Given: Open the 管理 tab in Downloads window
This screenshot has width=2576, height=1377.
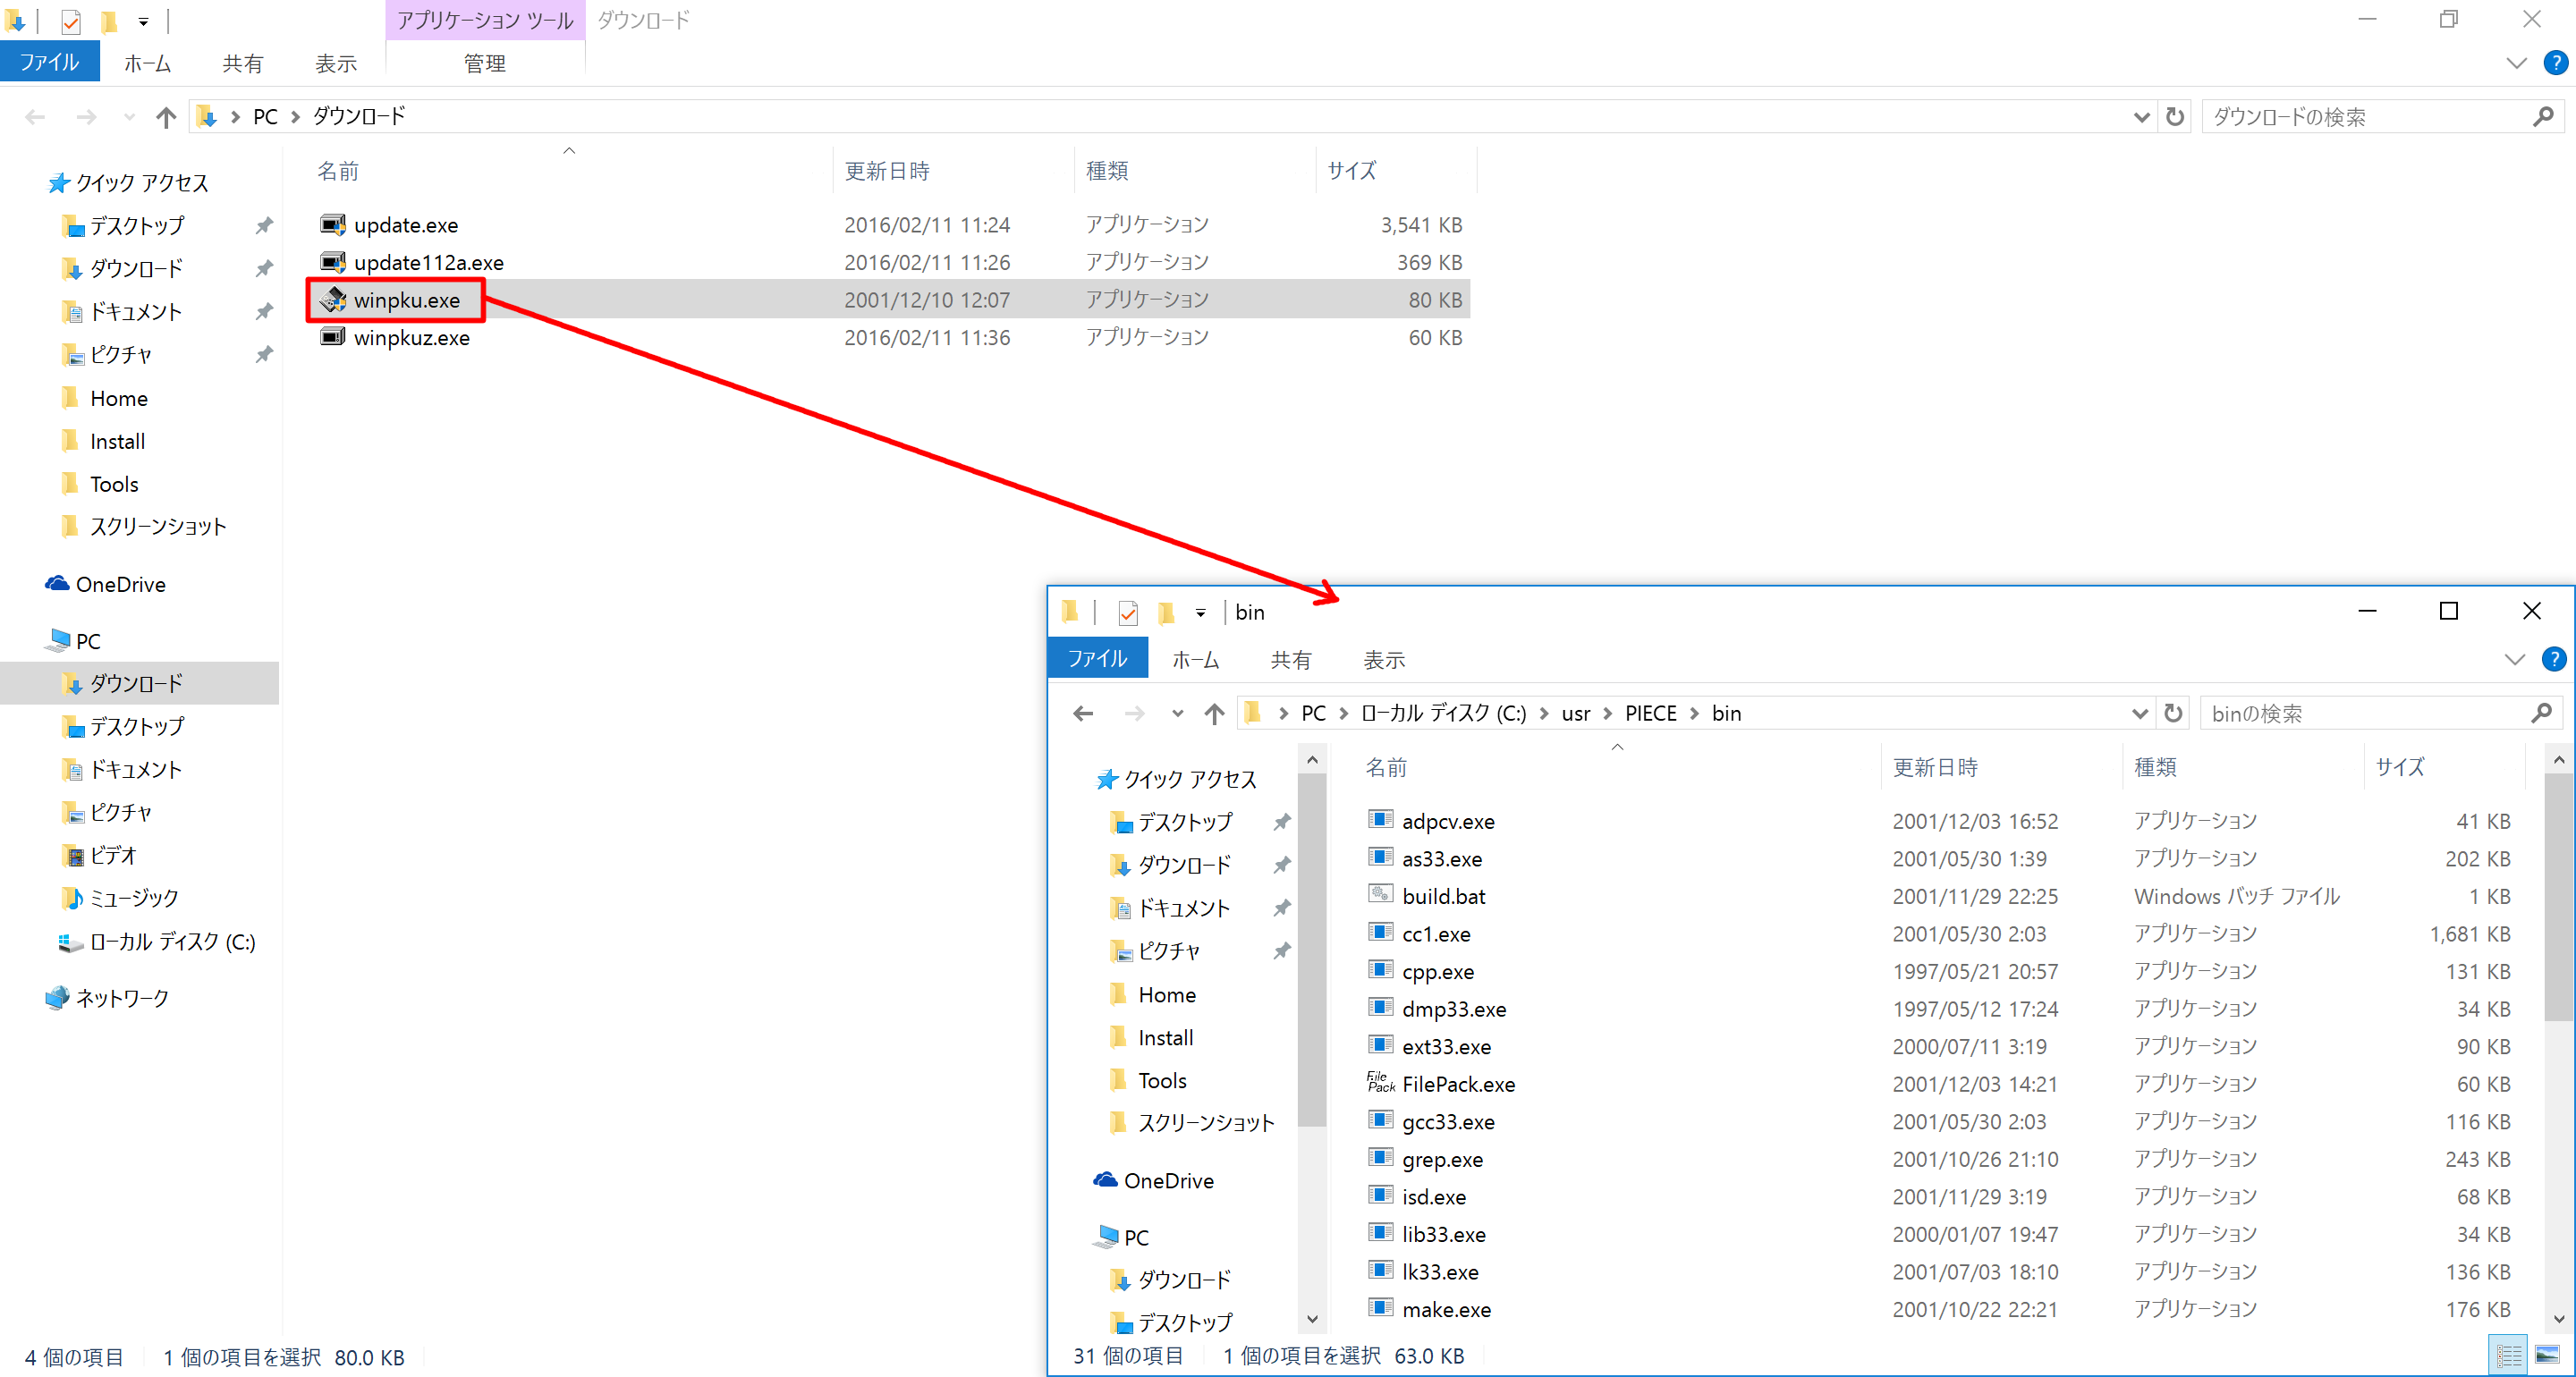Looking at the screenshot, I should [484, 63].
